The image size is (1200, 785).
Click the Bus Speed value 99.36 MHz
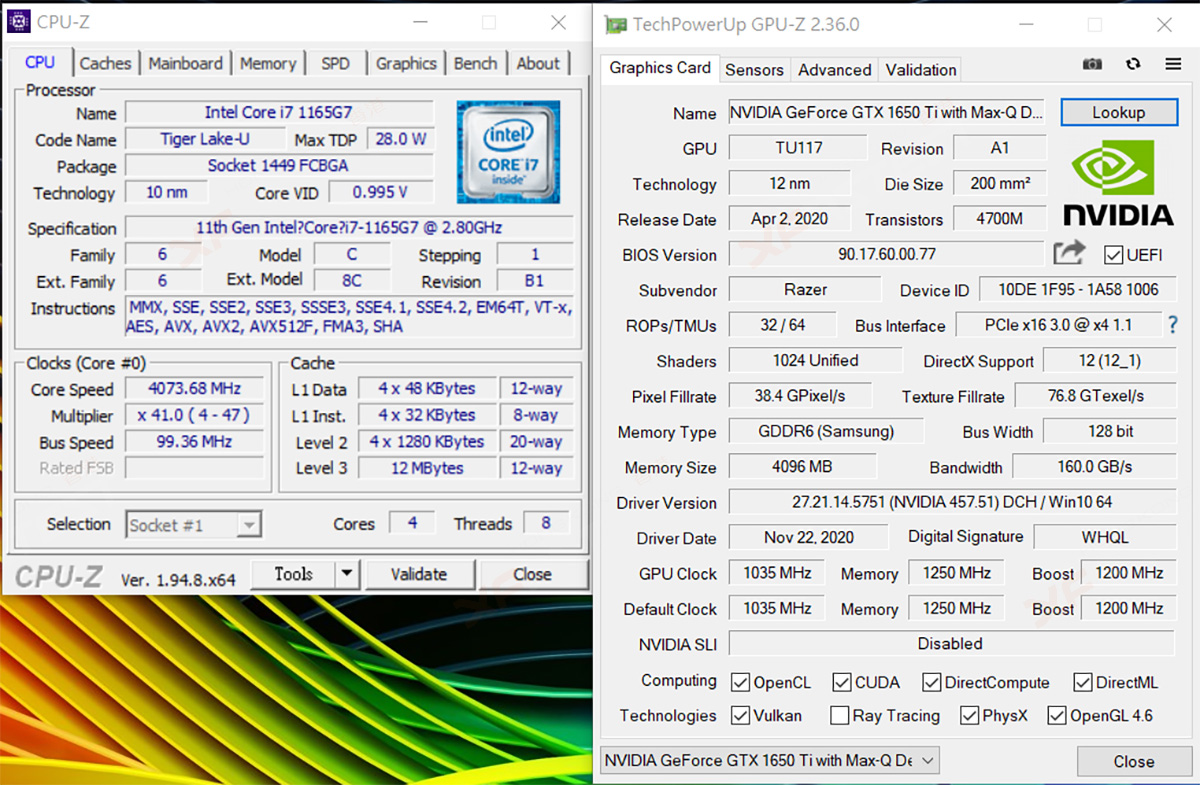click(x=194, y=442)
